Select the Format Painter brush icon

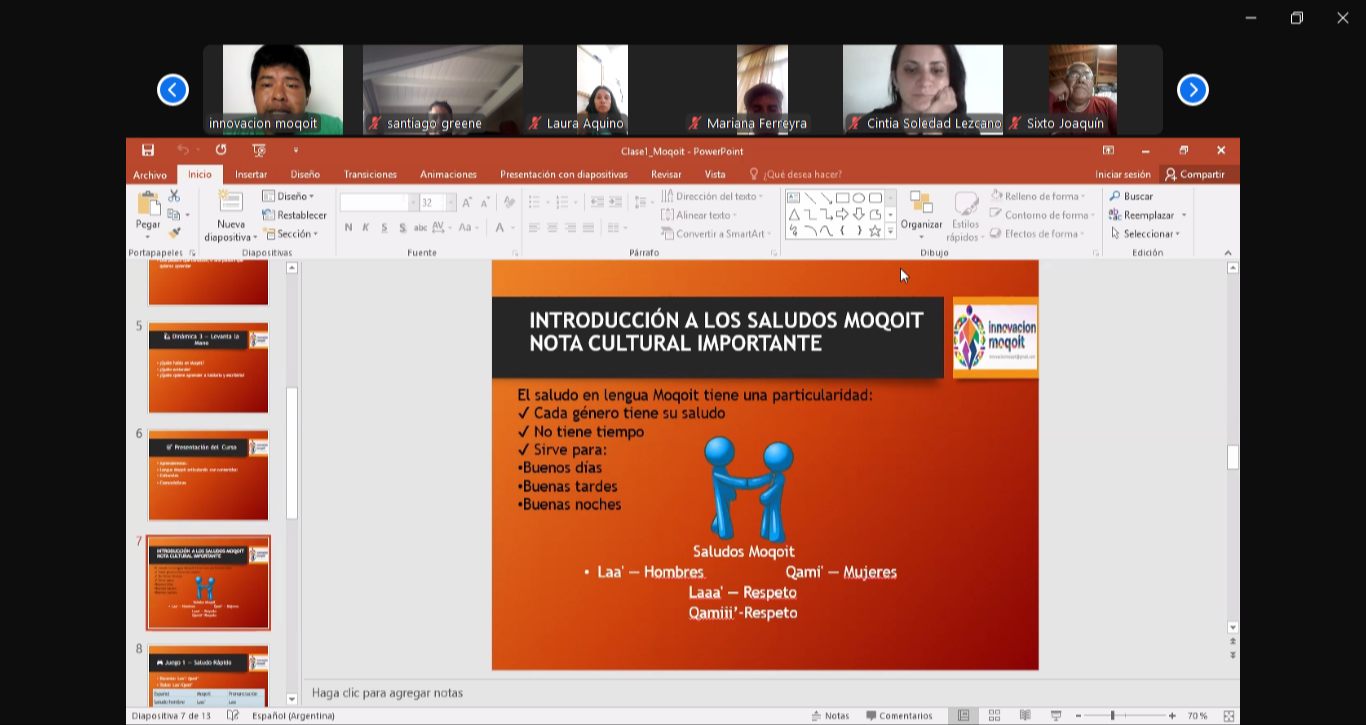point(174,233)
